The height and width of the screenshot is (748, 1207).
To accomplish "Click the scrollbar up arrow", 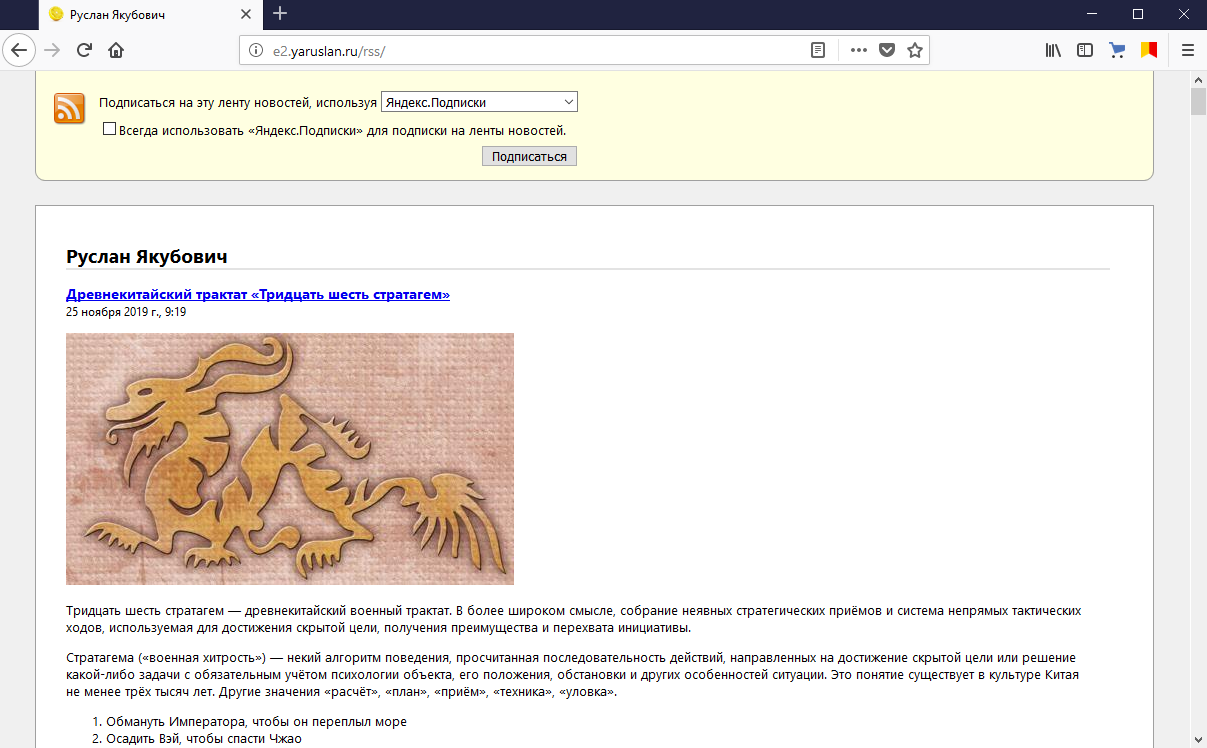I will point(1198,79).
